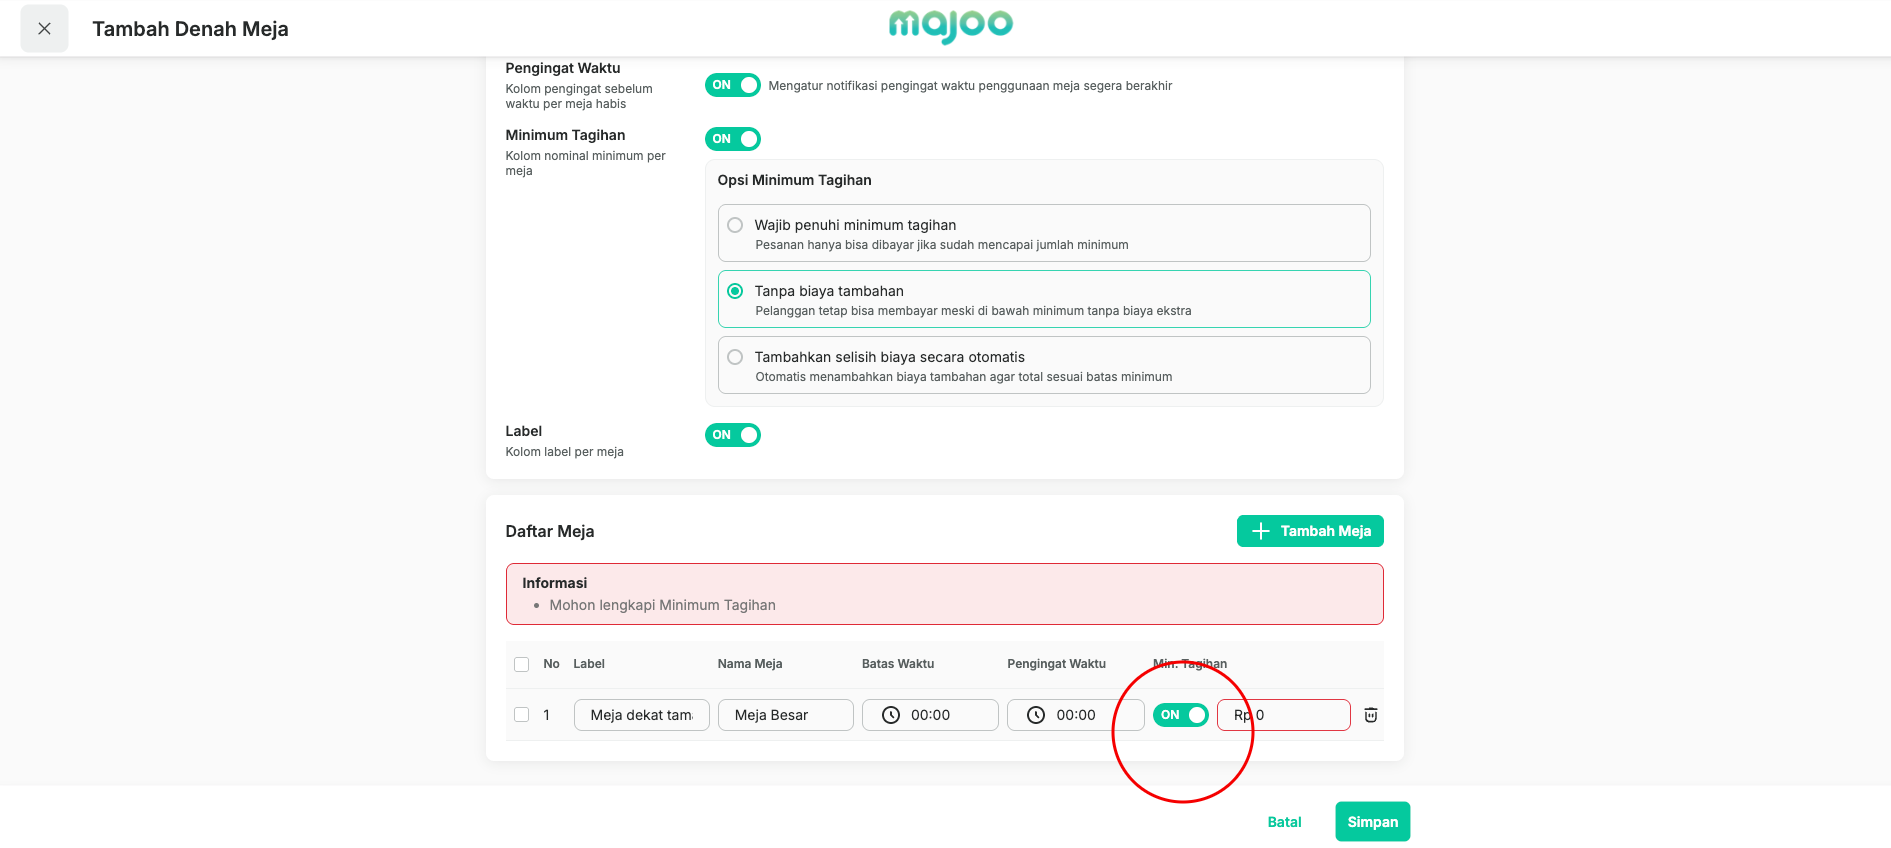The width and height of the screenshot is (1891, 848).
Task: Click the clock icon in Batas Waktu
Action: [x=891, y=715]
